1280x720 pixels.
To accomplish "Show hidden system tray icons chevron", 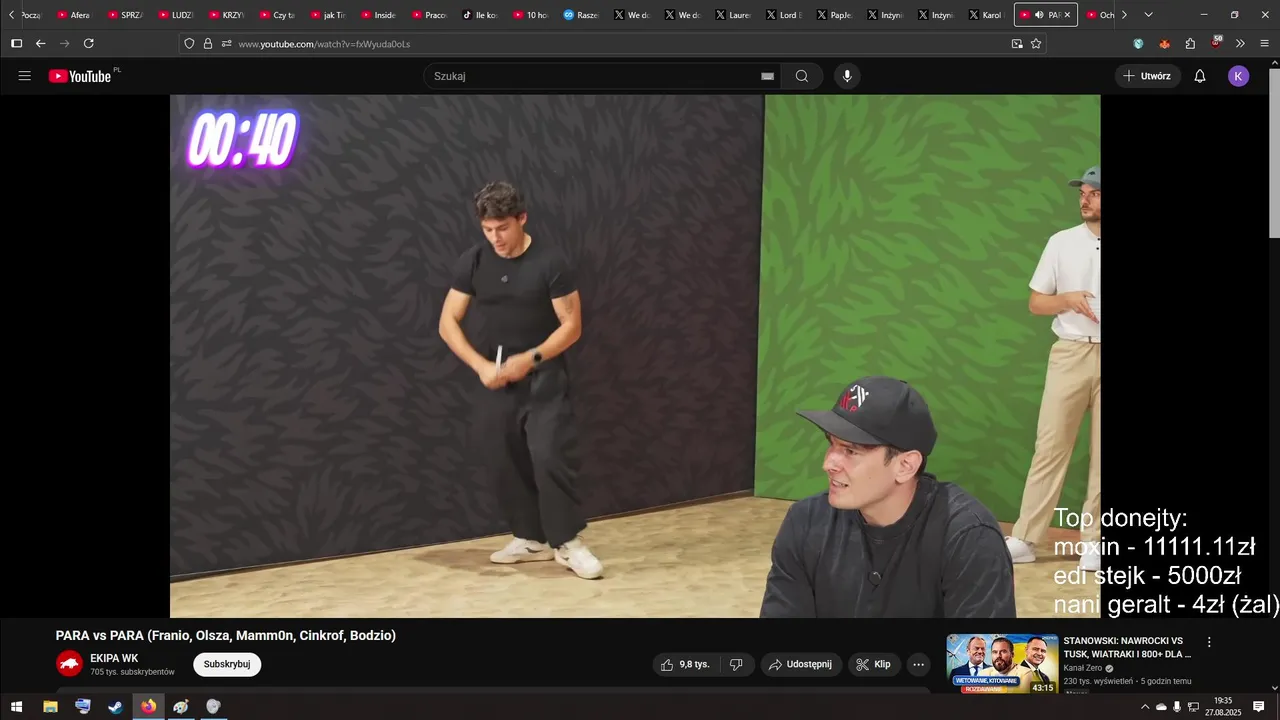I will [x=1145, y=706].
